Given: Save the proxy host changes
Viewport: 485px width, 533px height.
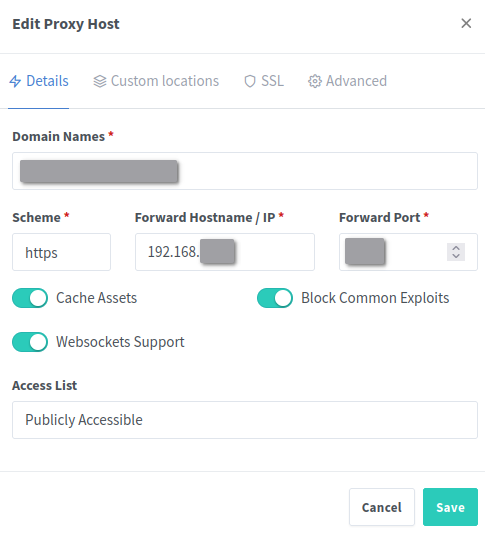Looking at the screenshot, I should [x=450, y=507].
